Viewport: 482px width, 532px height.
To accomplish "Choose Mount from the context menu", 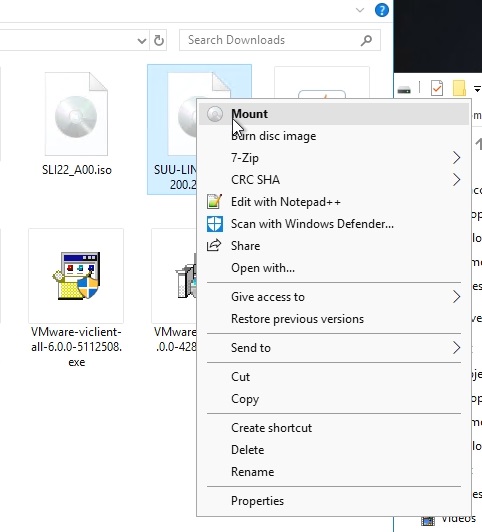I will [x=333, y=114].
